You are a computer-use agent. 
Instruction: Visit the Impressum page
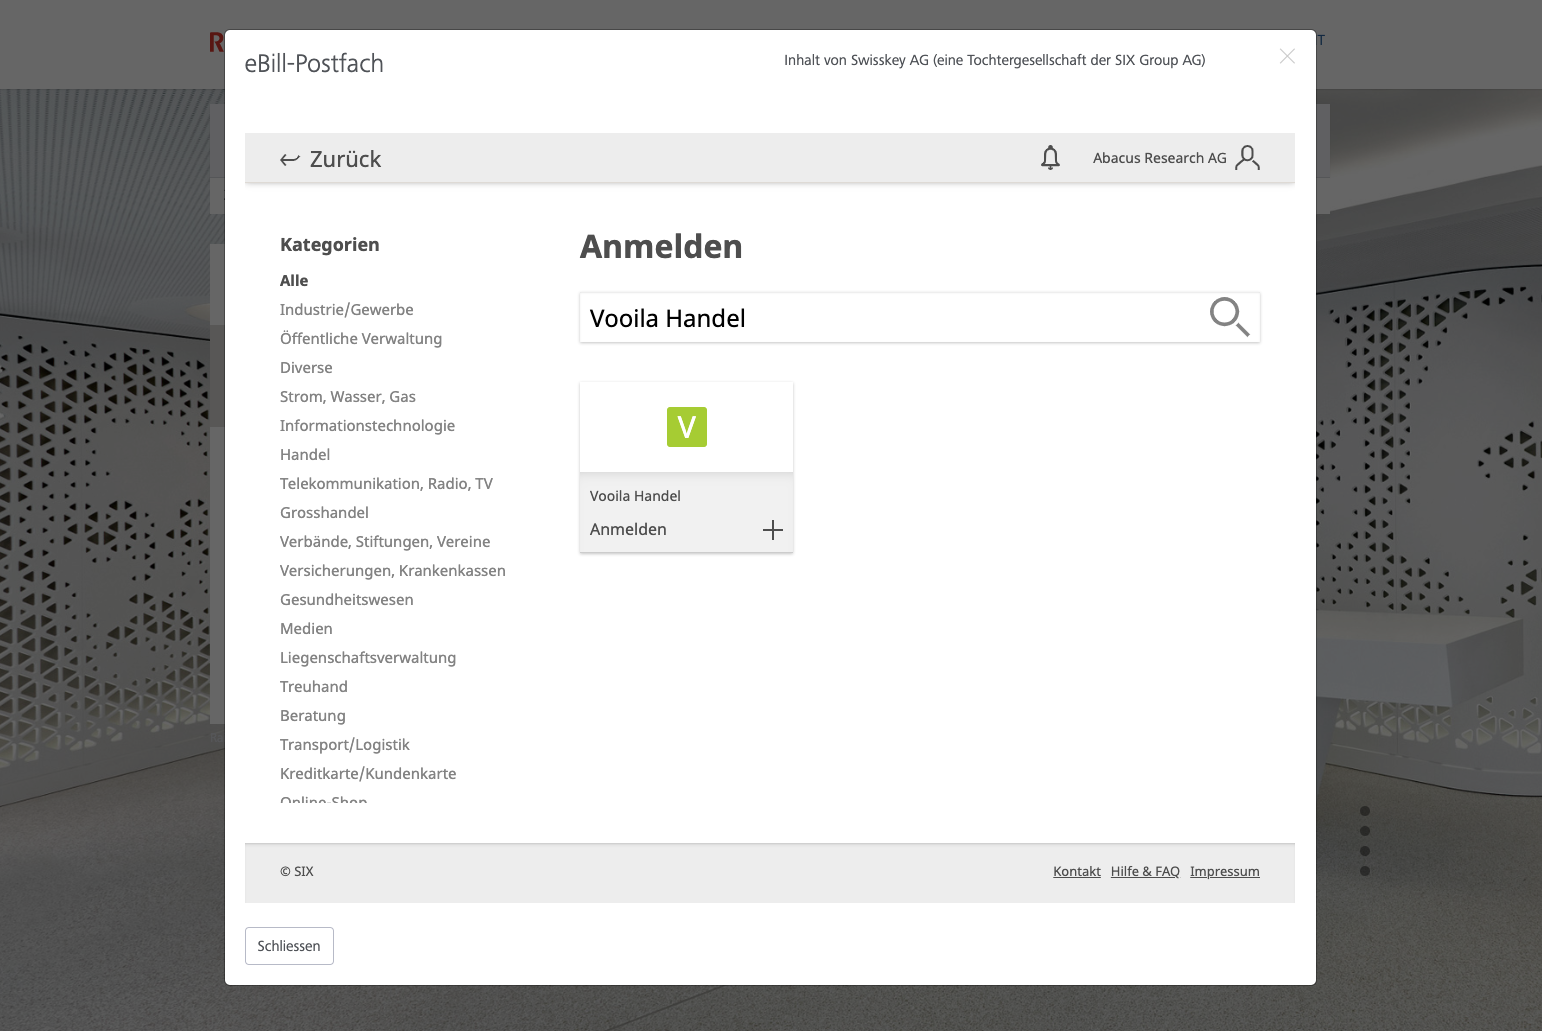1224,871
